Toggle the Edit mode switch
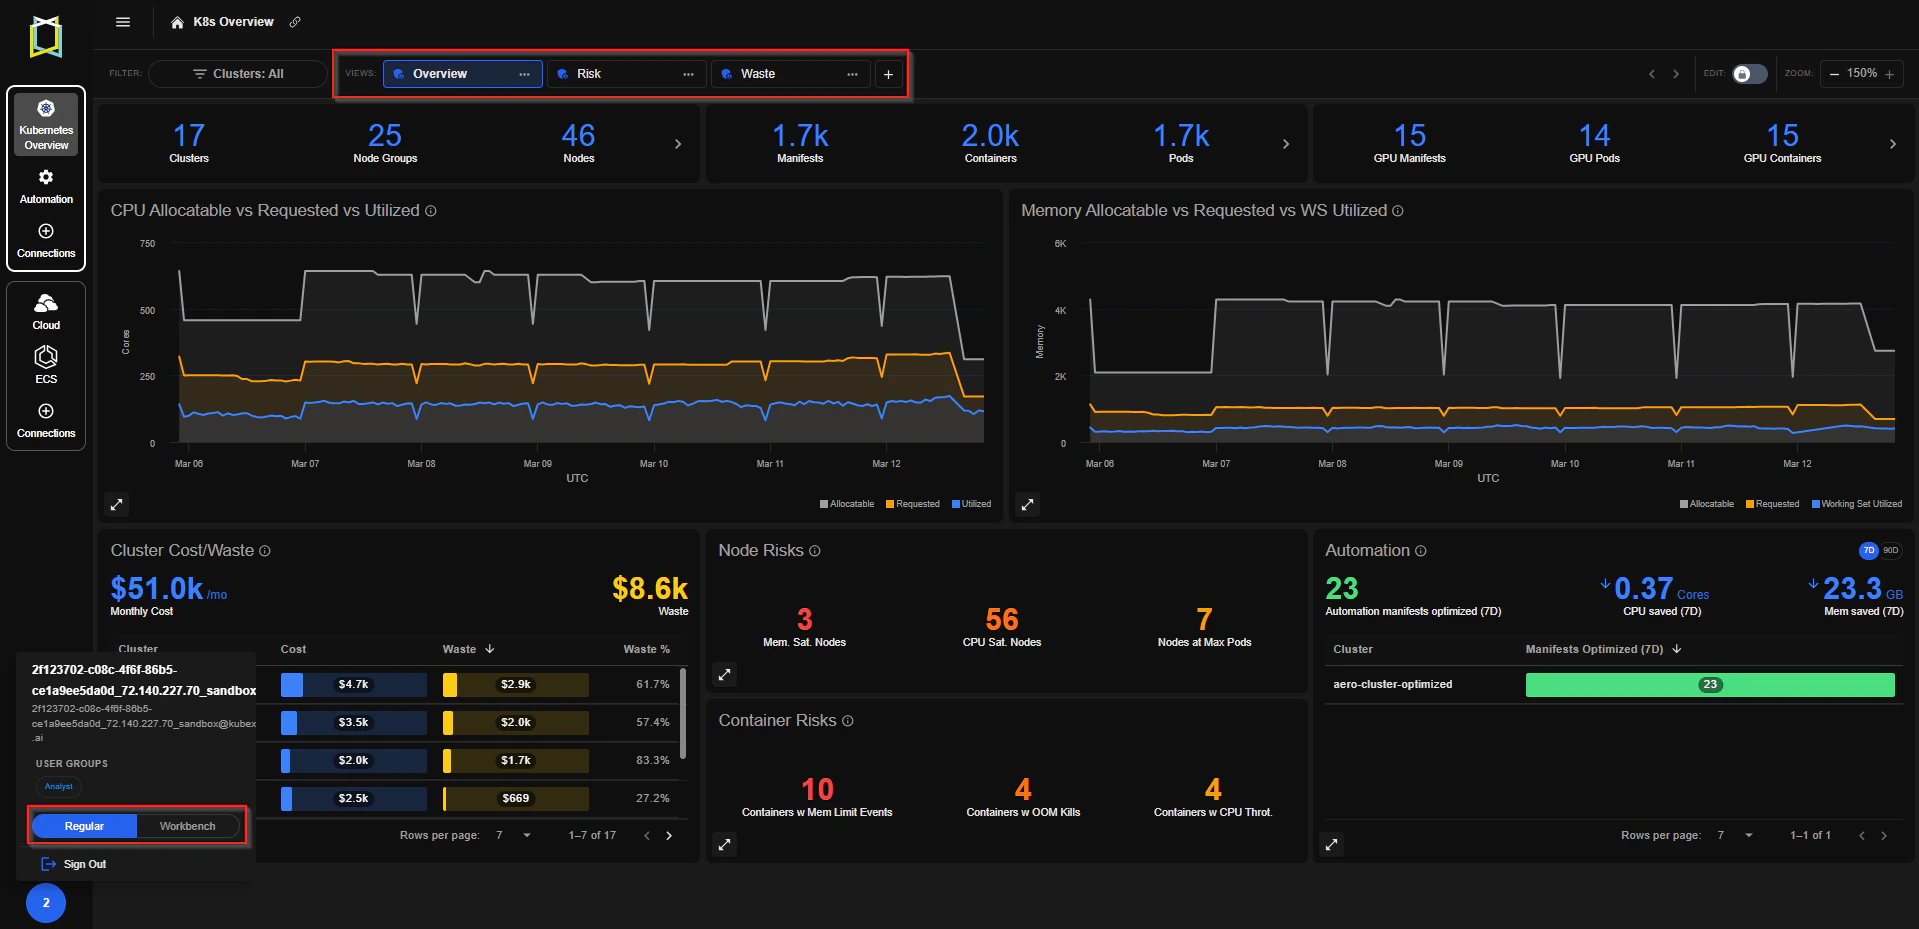This screenshot has height=929, width=1919. [x=1749, y=74]
